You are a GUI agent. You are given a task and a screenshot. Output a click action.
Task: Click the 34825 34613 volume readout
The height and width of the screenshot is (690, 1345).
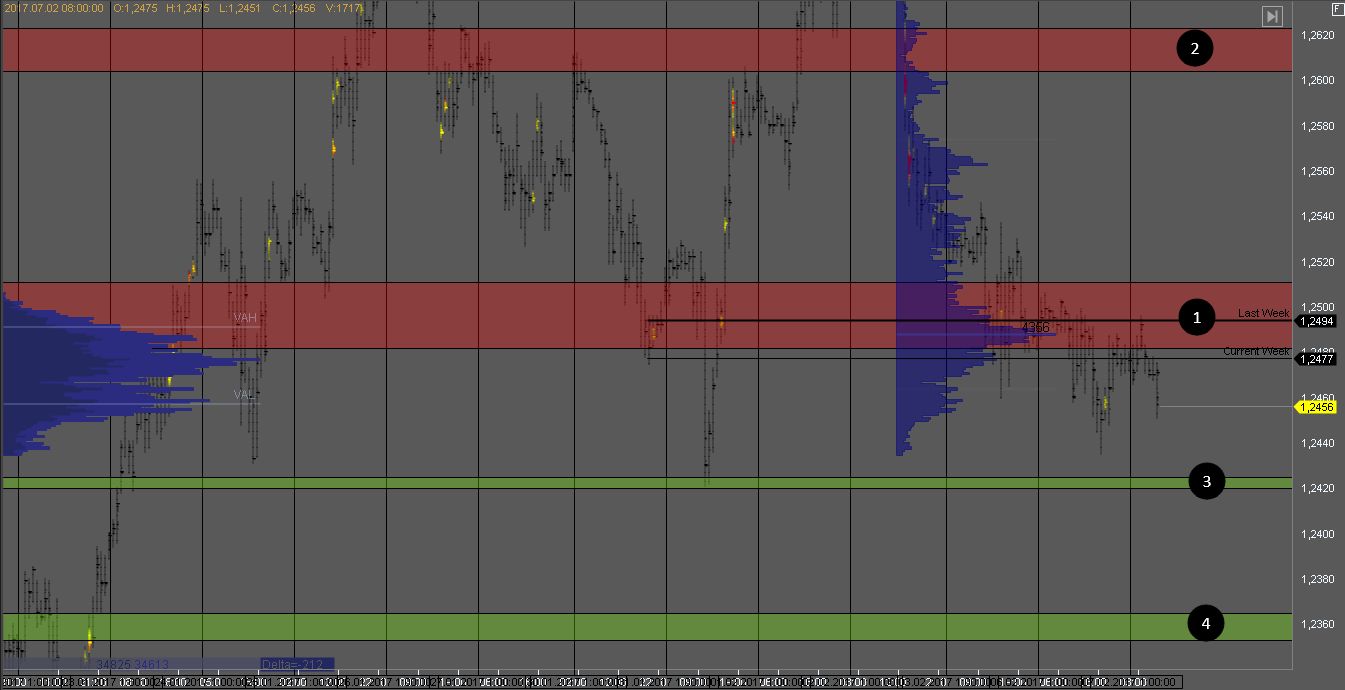click(132, 663)
